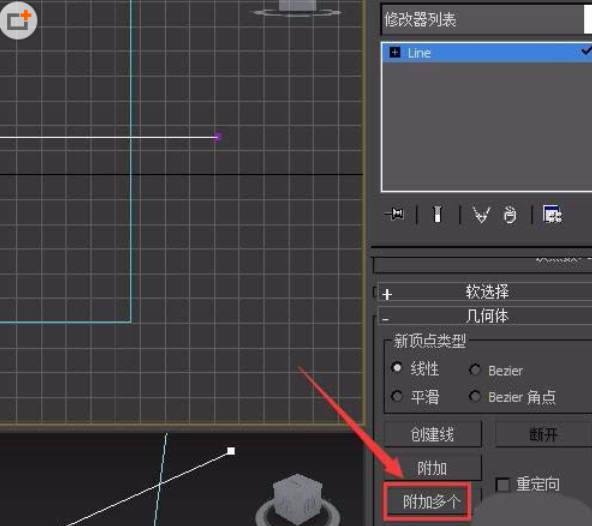
Task: Click the orange plus overlay icon
Action: click(18, 20)
